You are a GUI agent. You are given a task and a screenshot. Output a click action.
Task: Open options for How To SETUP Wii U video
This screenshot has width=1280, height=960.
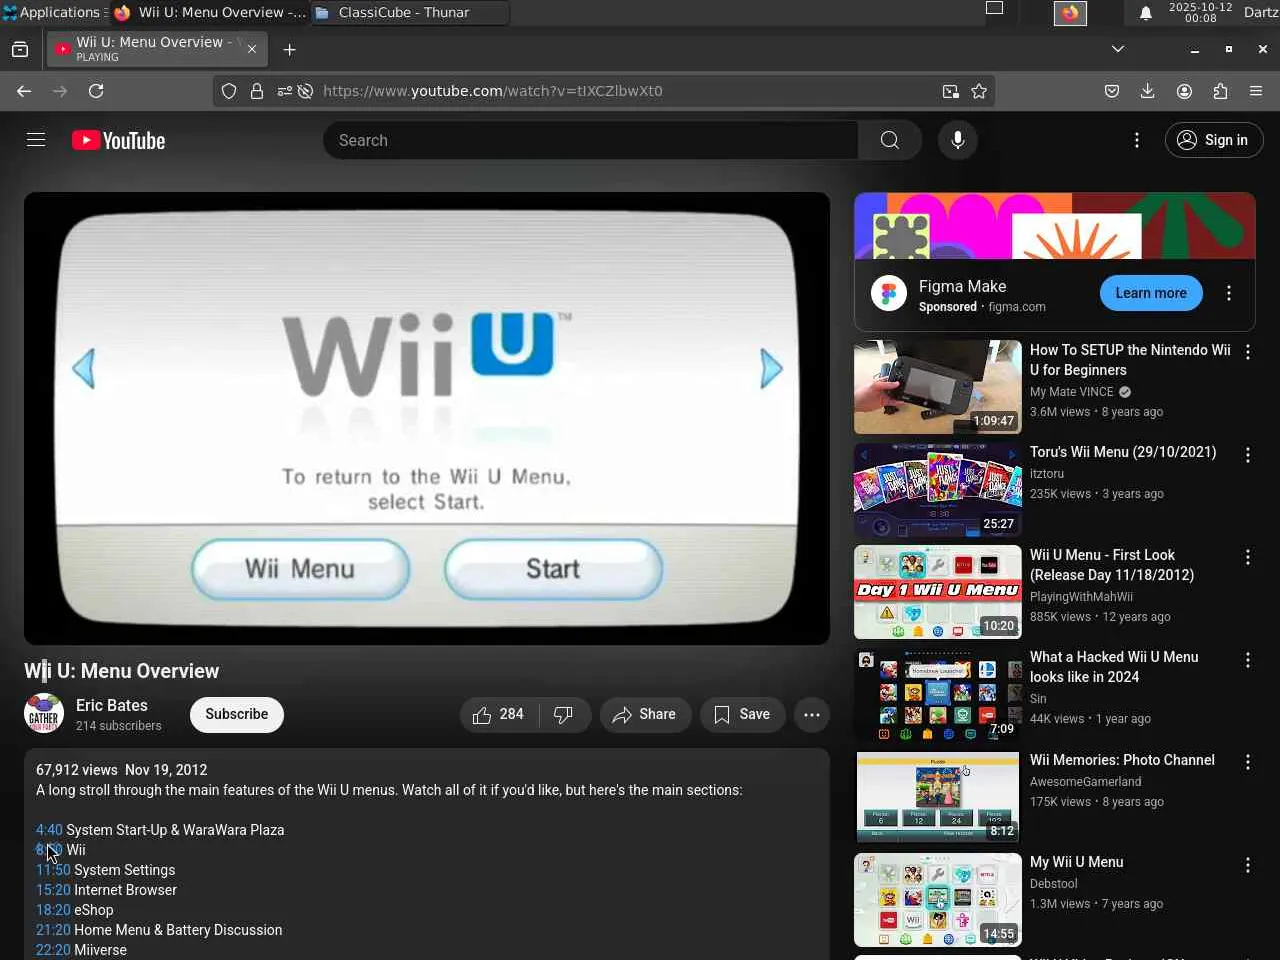coord(1248,352)
